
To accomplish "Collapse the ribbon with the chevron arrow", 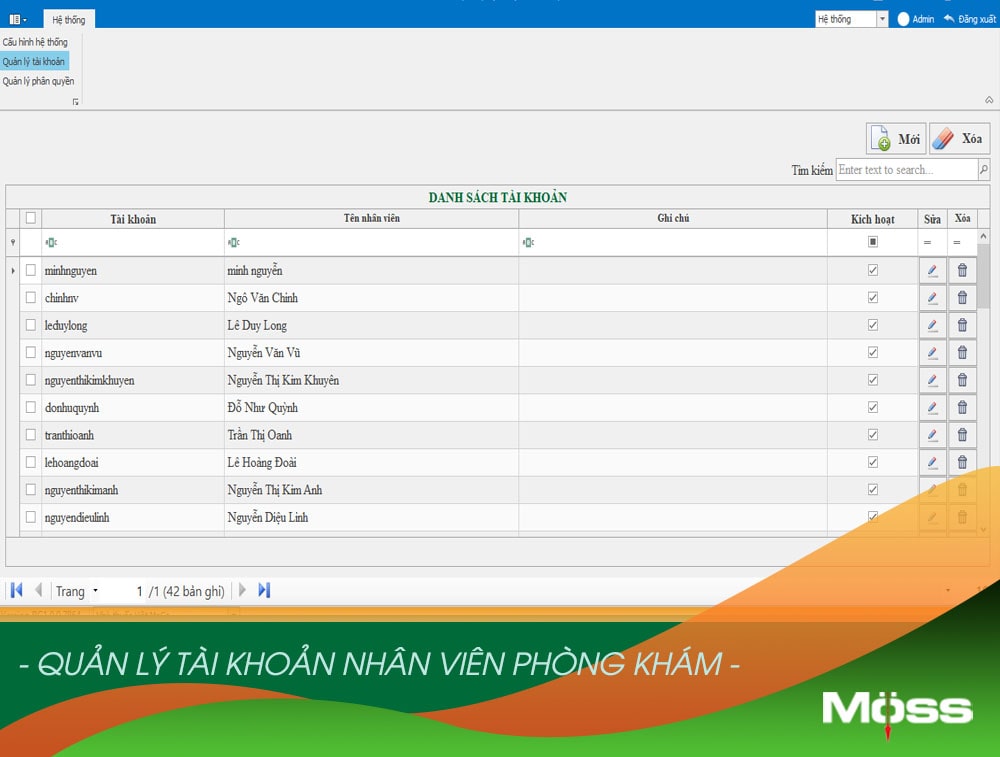I will tap(989, 100).
